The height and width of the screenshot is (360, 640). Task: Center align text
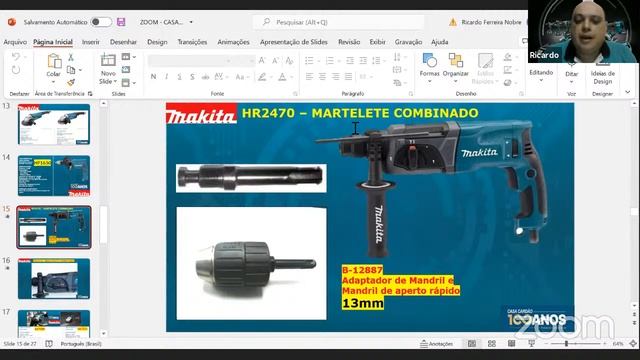(322, 77)
